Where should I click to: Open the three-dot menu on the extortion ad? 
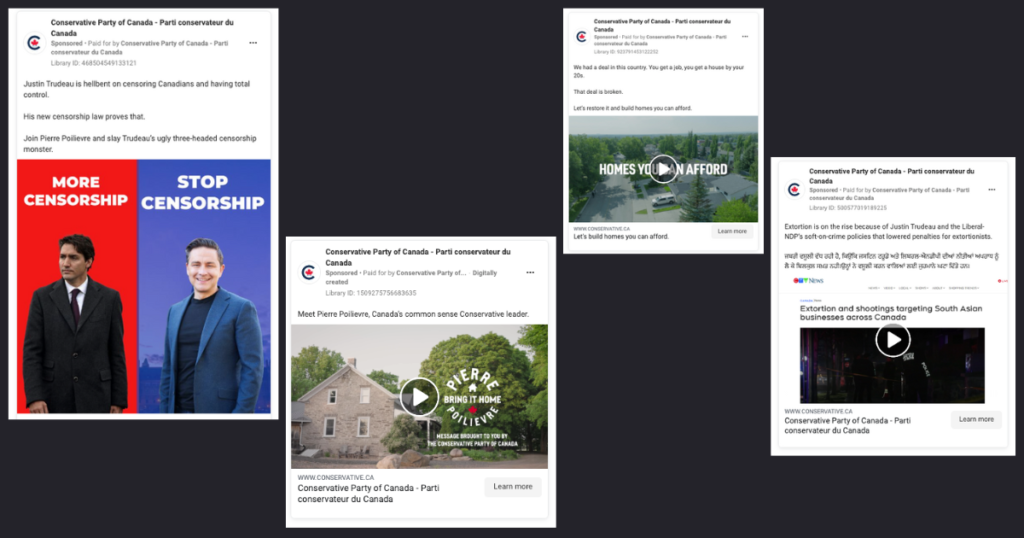pyautogui.click(x=991, y=190)
